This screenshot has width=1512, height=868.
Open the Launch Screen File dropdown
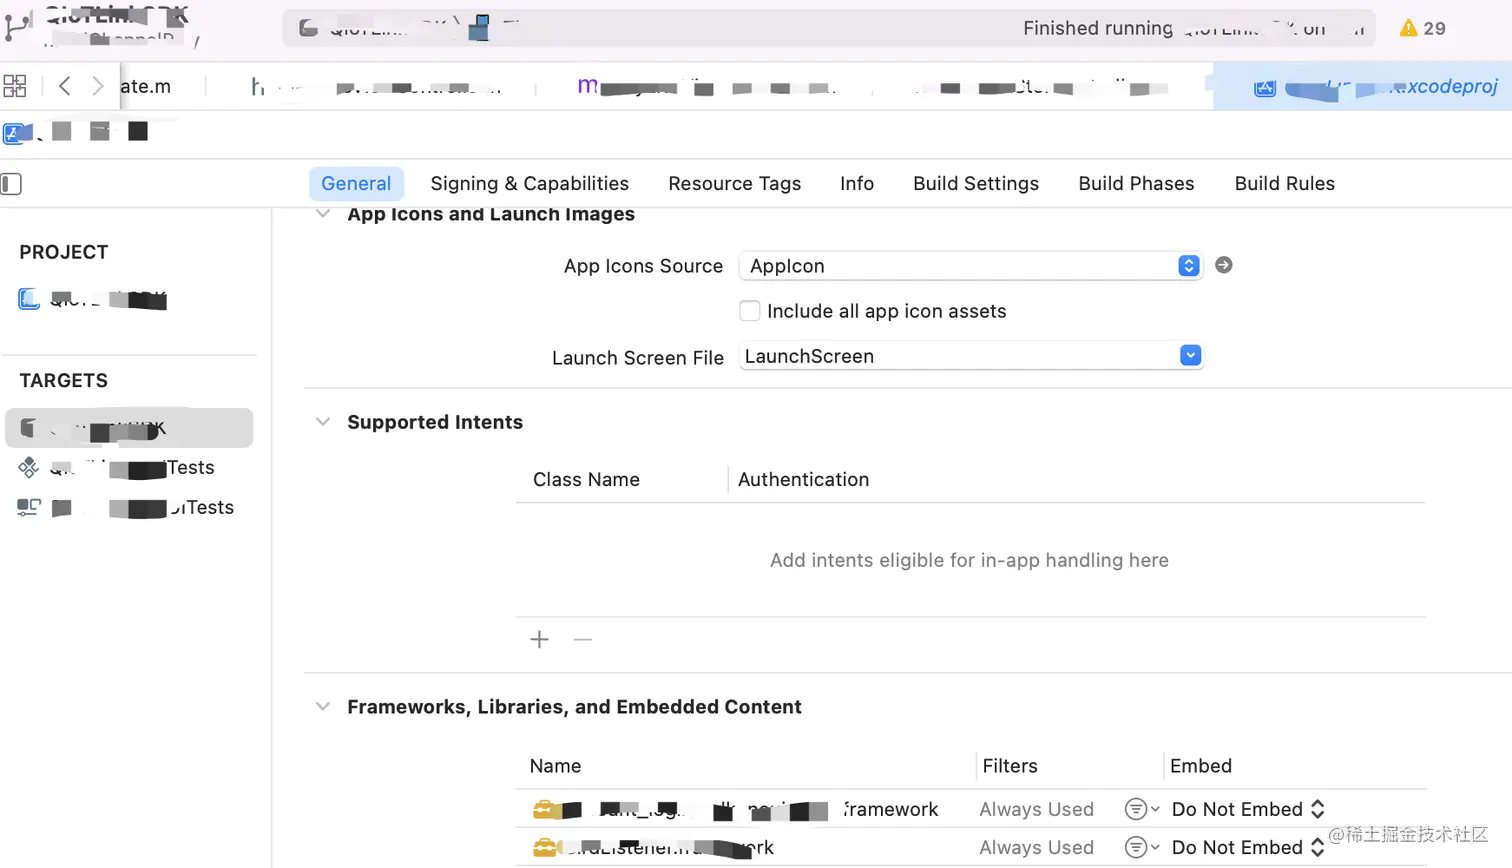click(1190, 355)
